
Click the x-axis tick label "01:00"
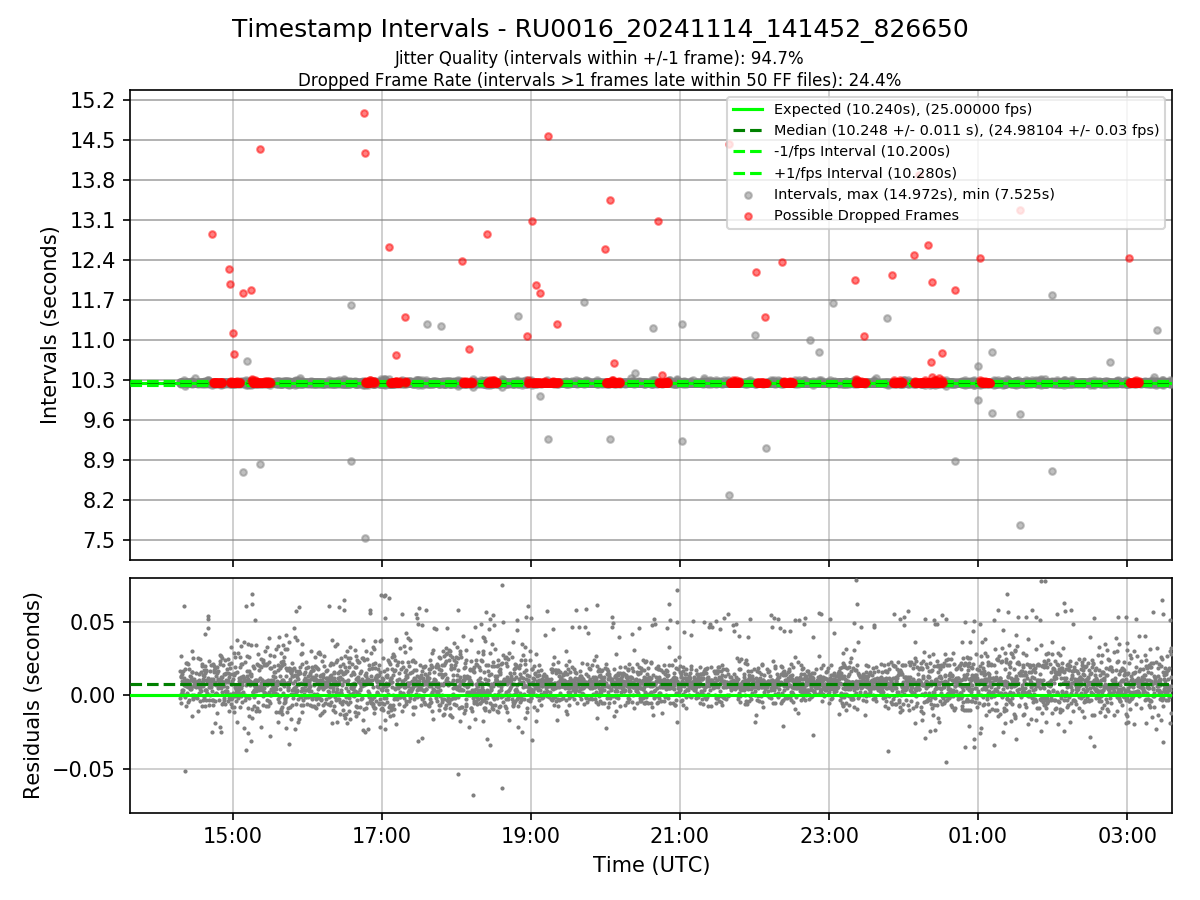point(978,838)
